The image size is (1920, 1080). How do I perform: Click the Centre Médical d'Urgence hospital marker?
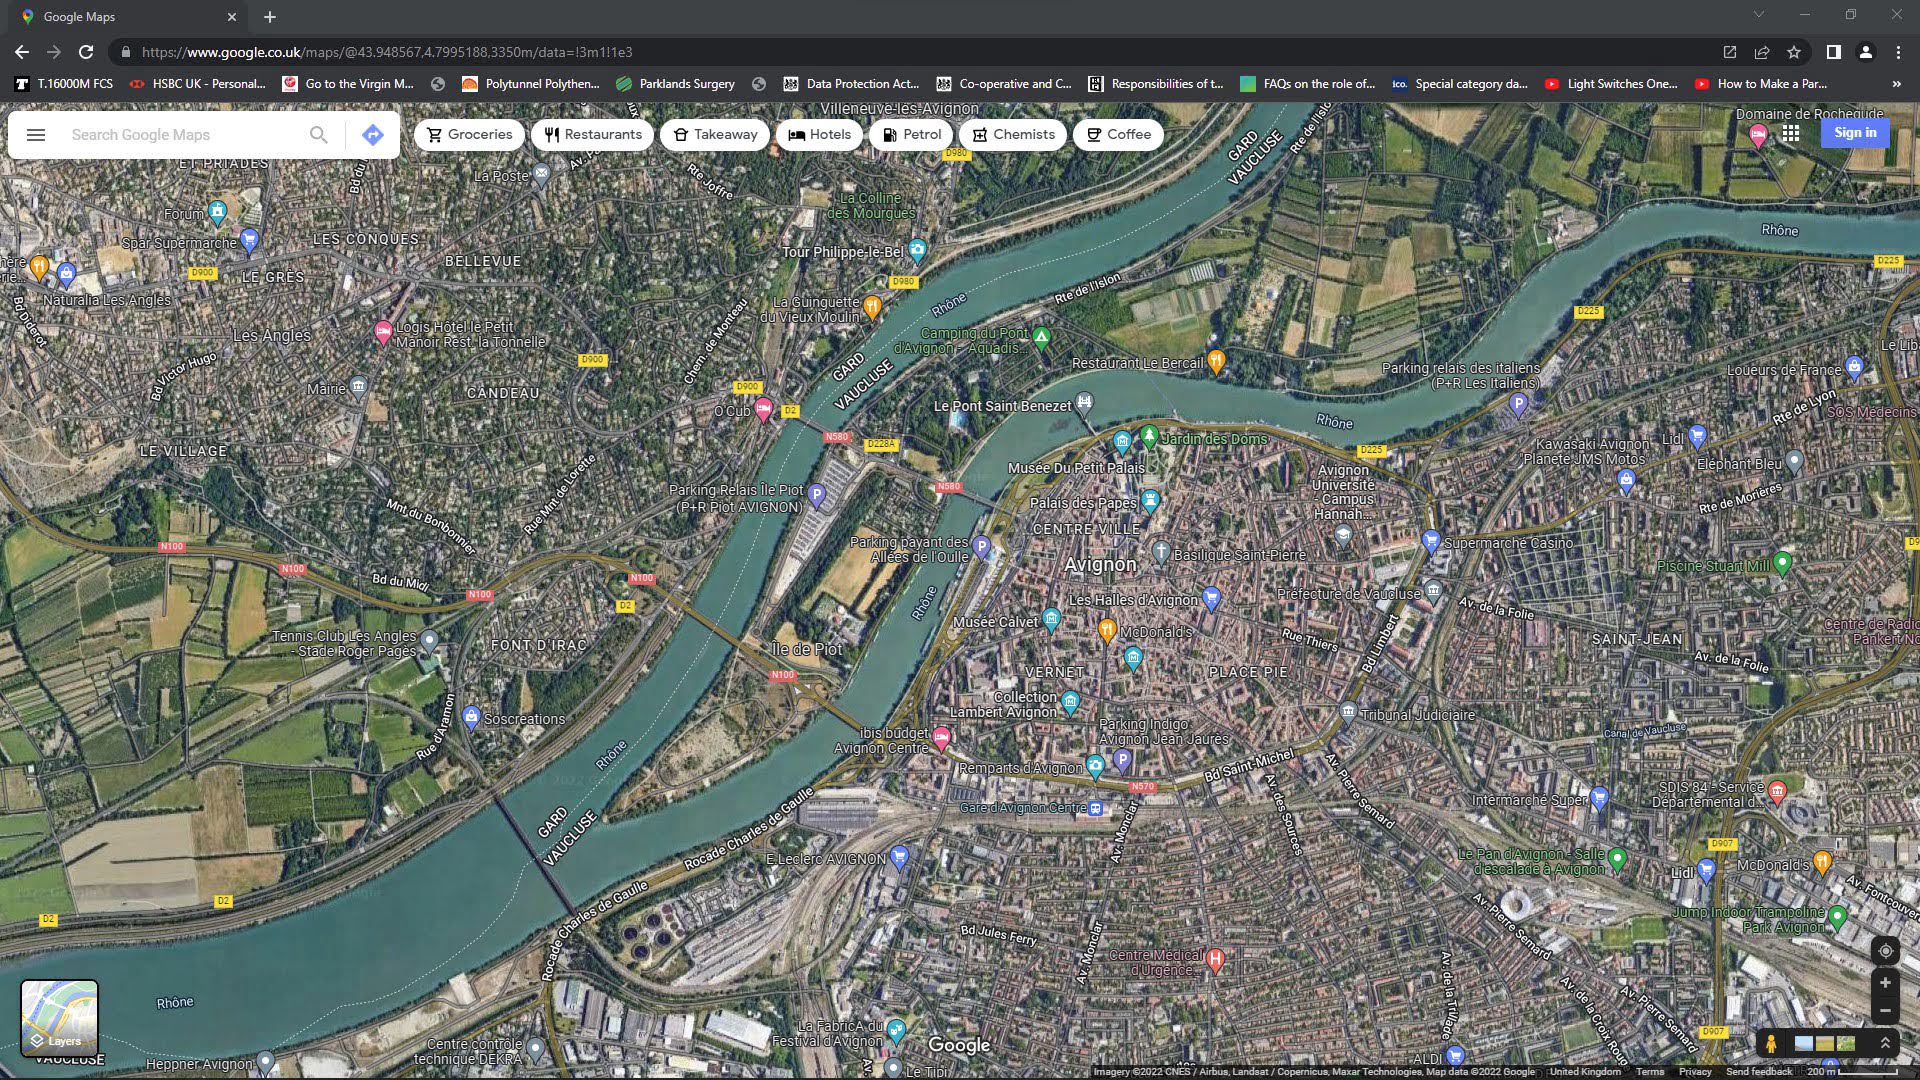[1215, 960]
